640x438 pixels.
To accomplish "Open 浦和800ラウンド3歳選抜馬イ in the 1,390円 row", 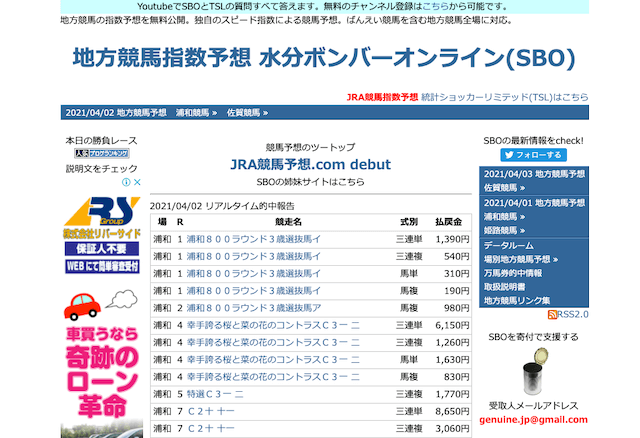I will [253, 239].
